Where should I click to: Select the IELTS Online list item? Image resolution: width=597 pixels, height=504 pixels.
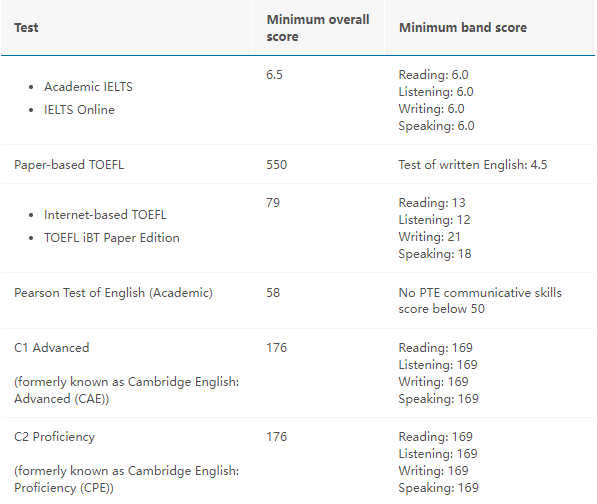point(79,110)
